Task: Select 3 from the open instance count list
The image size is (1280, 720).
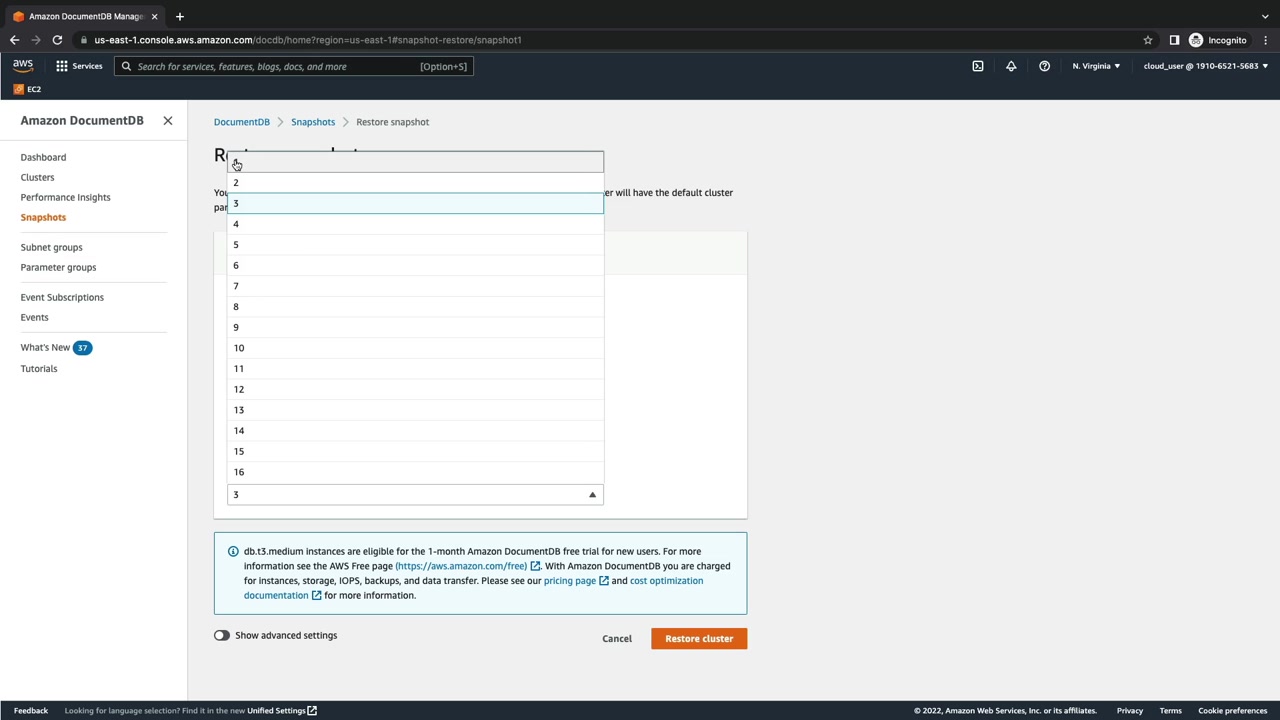Action: point(415,204)
